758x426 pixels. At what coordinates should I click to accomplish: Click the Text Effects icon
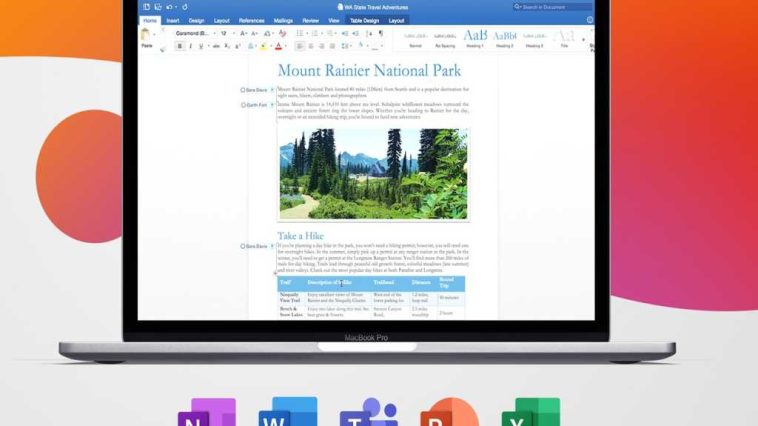click(250, 46)
